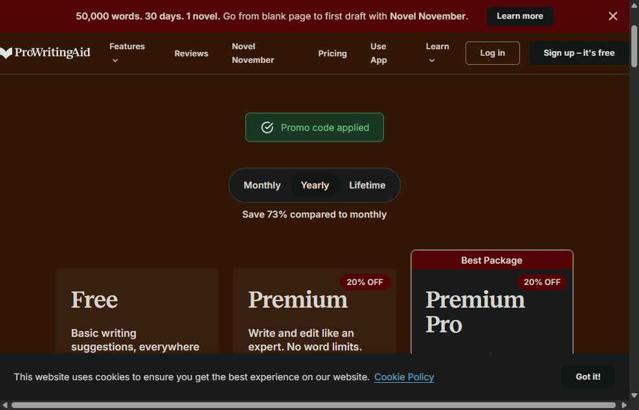
Task: Click the Premium plan's 20% OFF badge
Action: (365, 282)
